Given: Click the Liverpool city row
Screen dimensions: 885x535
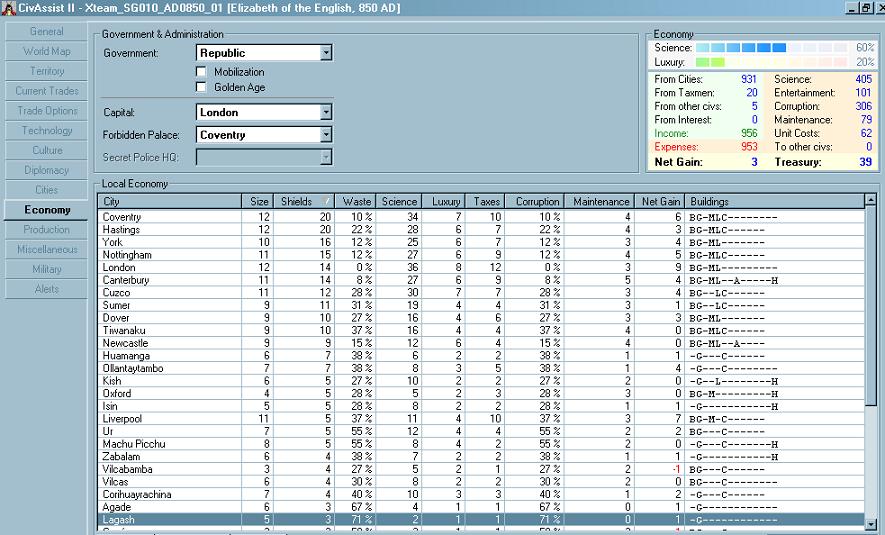Looking at the screenshot, I should click(481, 419).
